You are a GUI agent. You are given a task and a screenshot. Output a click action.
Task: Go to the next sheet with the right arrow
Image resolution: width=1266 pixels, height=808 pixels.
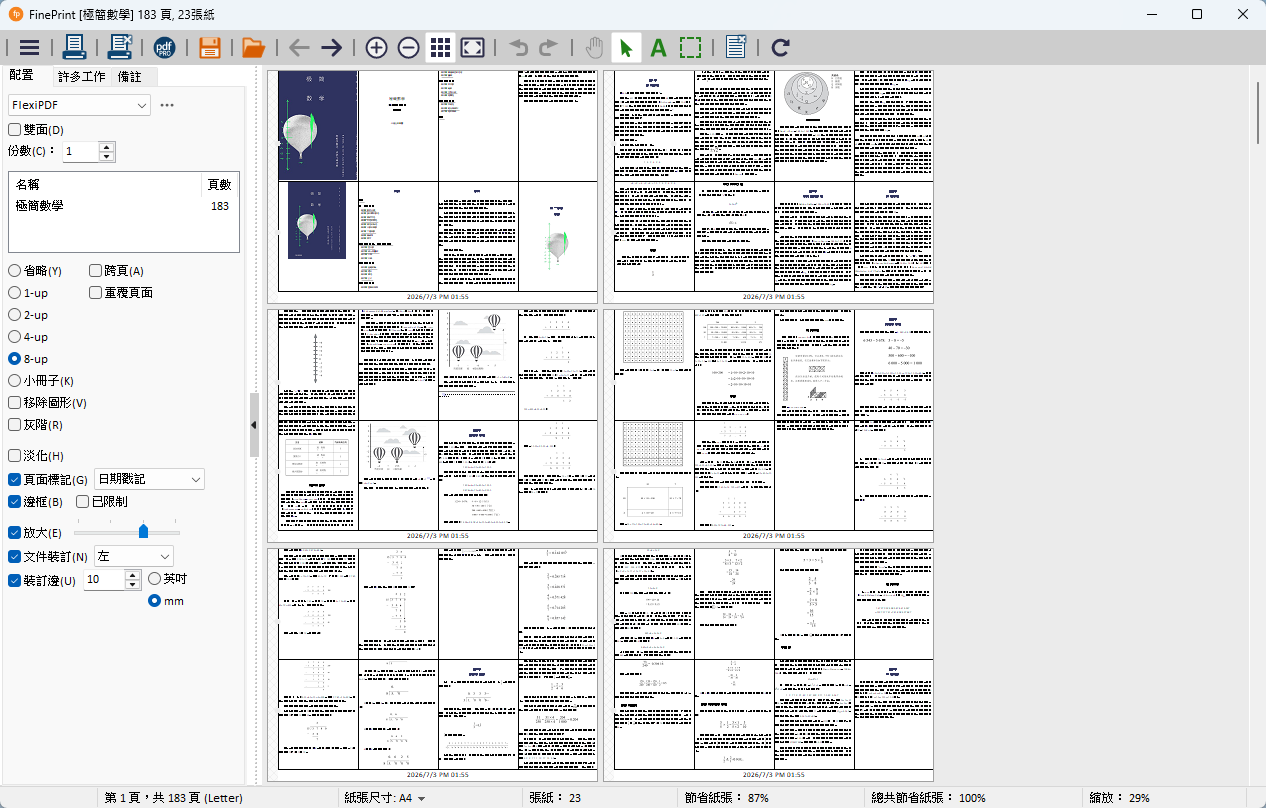point(331,47)
